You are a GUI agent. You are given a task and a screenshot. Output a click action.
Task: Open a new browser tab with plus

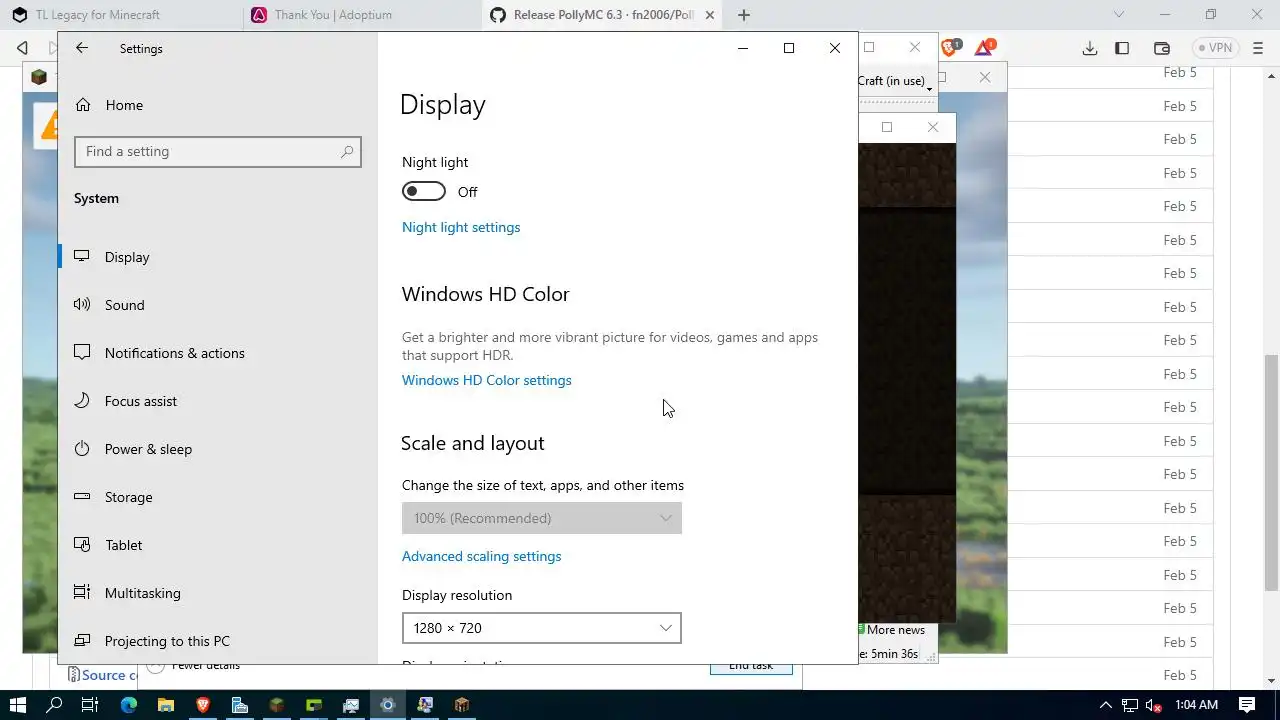[744, 15]
